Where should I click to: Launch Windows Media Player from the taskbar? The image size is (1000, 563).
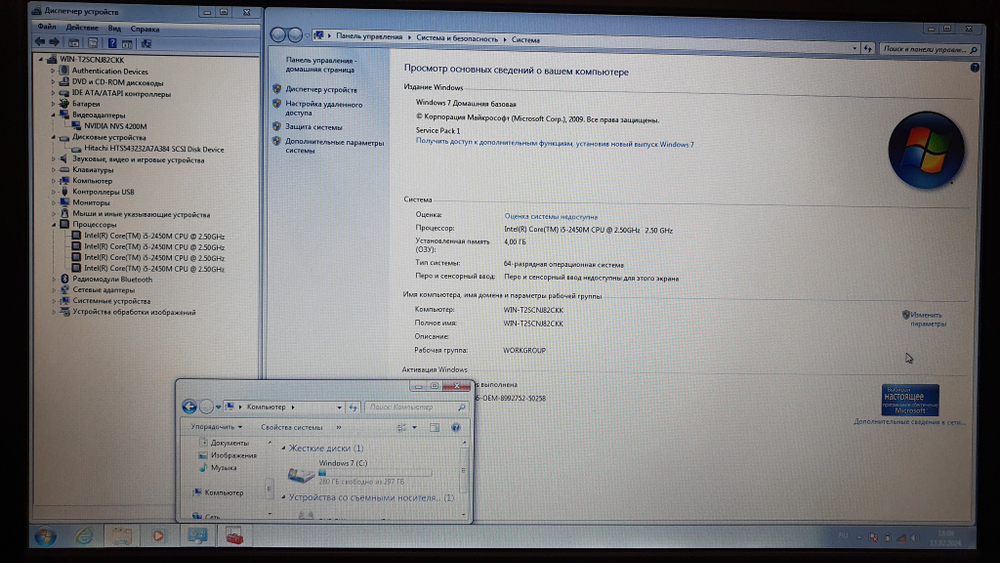pos(156,536)
